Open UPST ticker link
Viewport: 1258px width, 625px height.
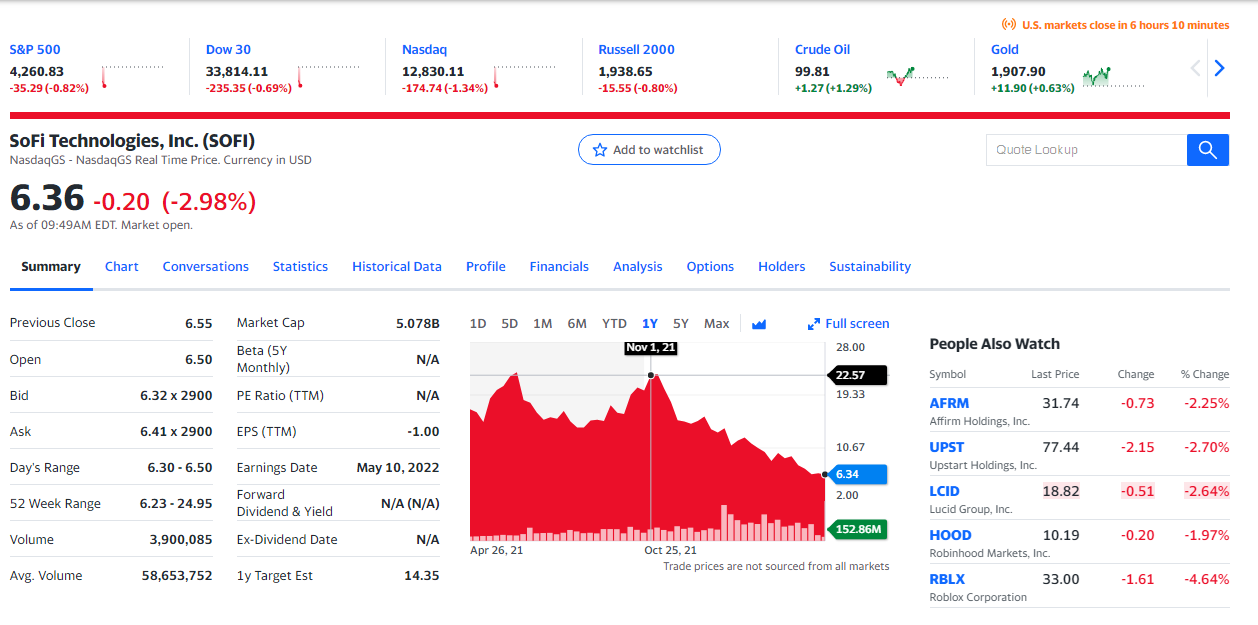click(x=947, y=447)
